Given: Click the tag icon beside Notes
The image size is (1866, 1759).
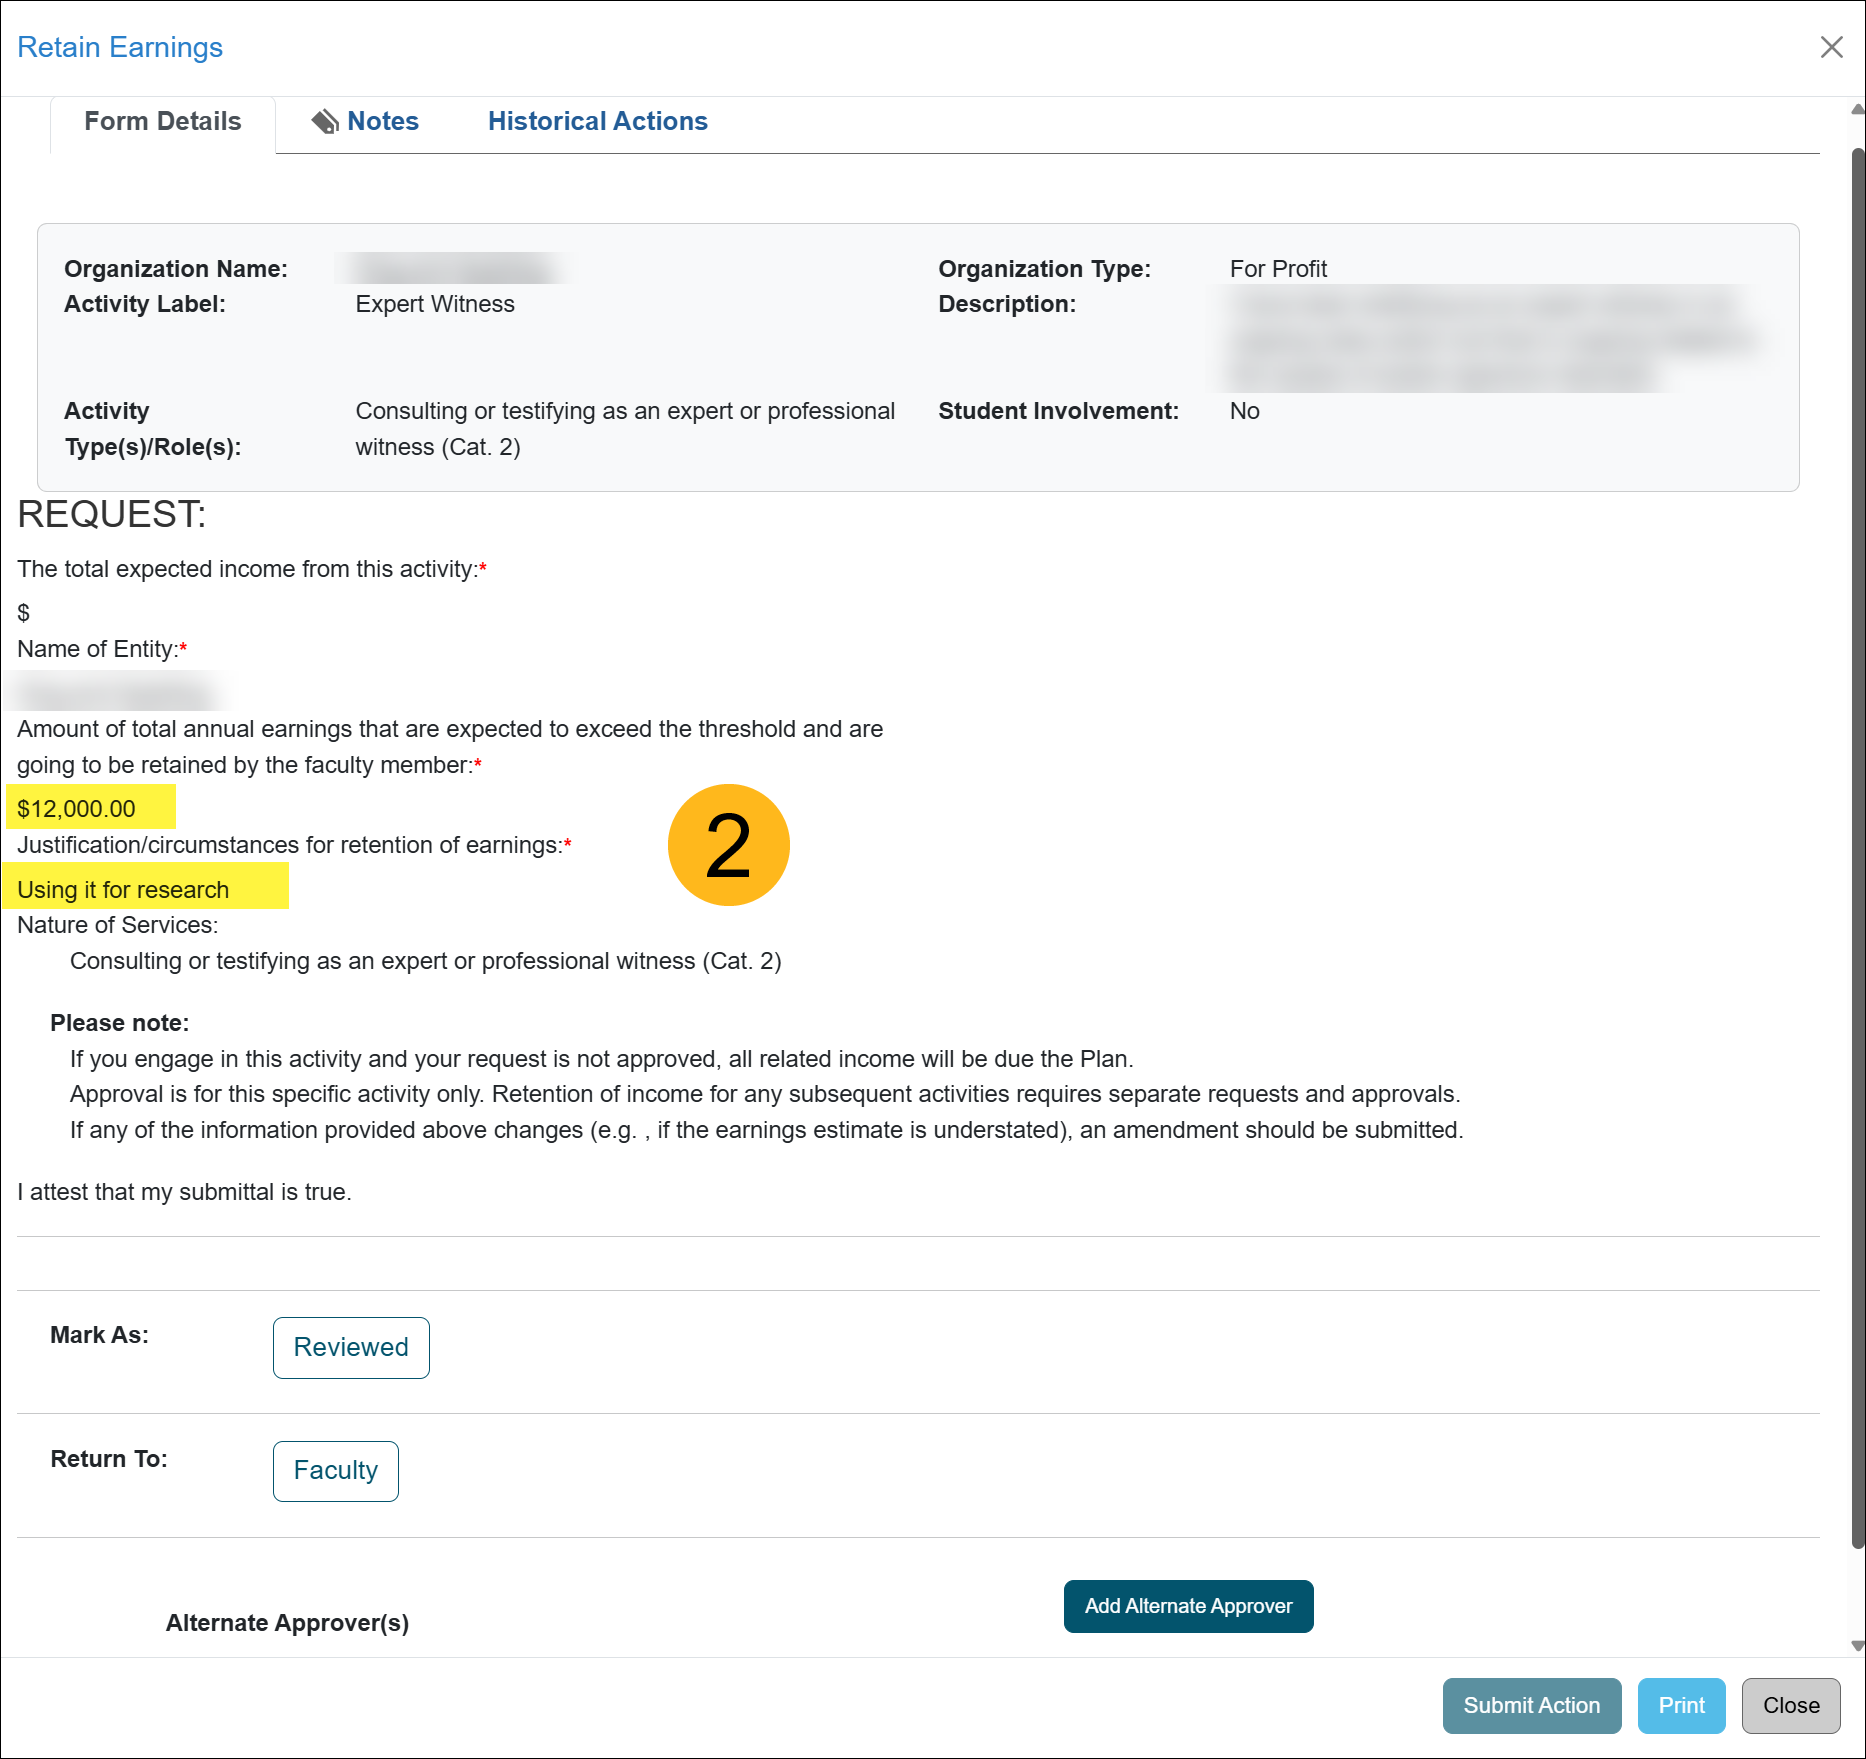Looking at the screenshot, I should [x=325, y=122].
